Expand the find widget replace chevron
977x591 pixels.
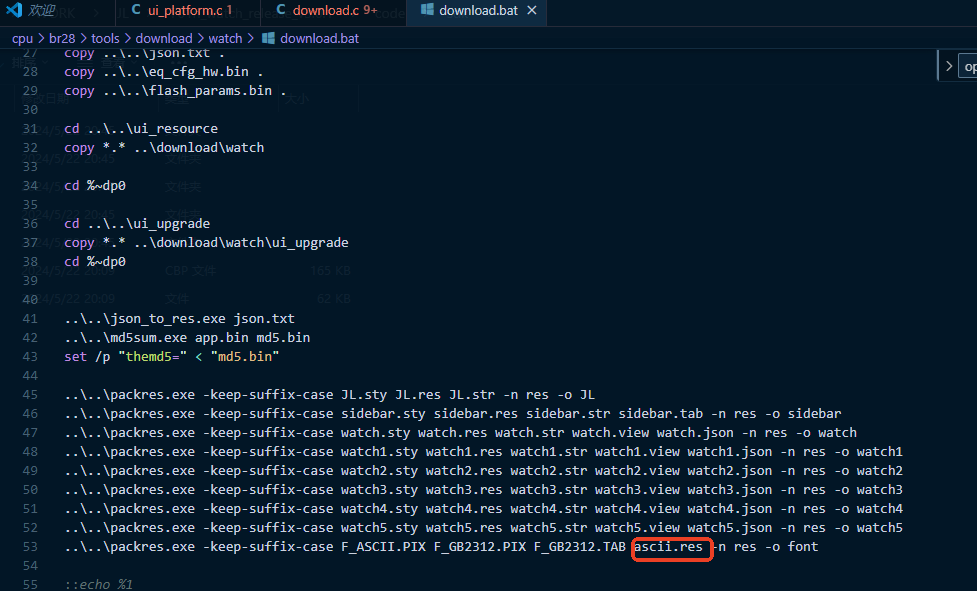point(948,66)
